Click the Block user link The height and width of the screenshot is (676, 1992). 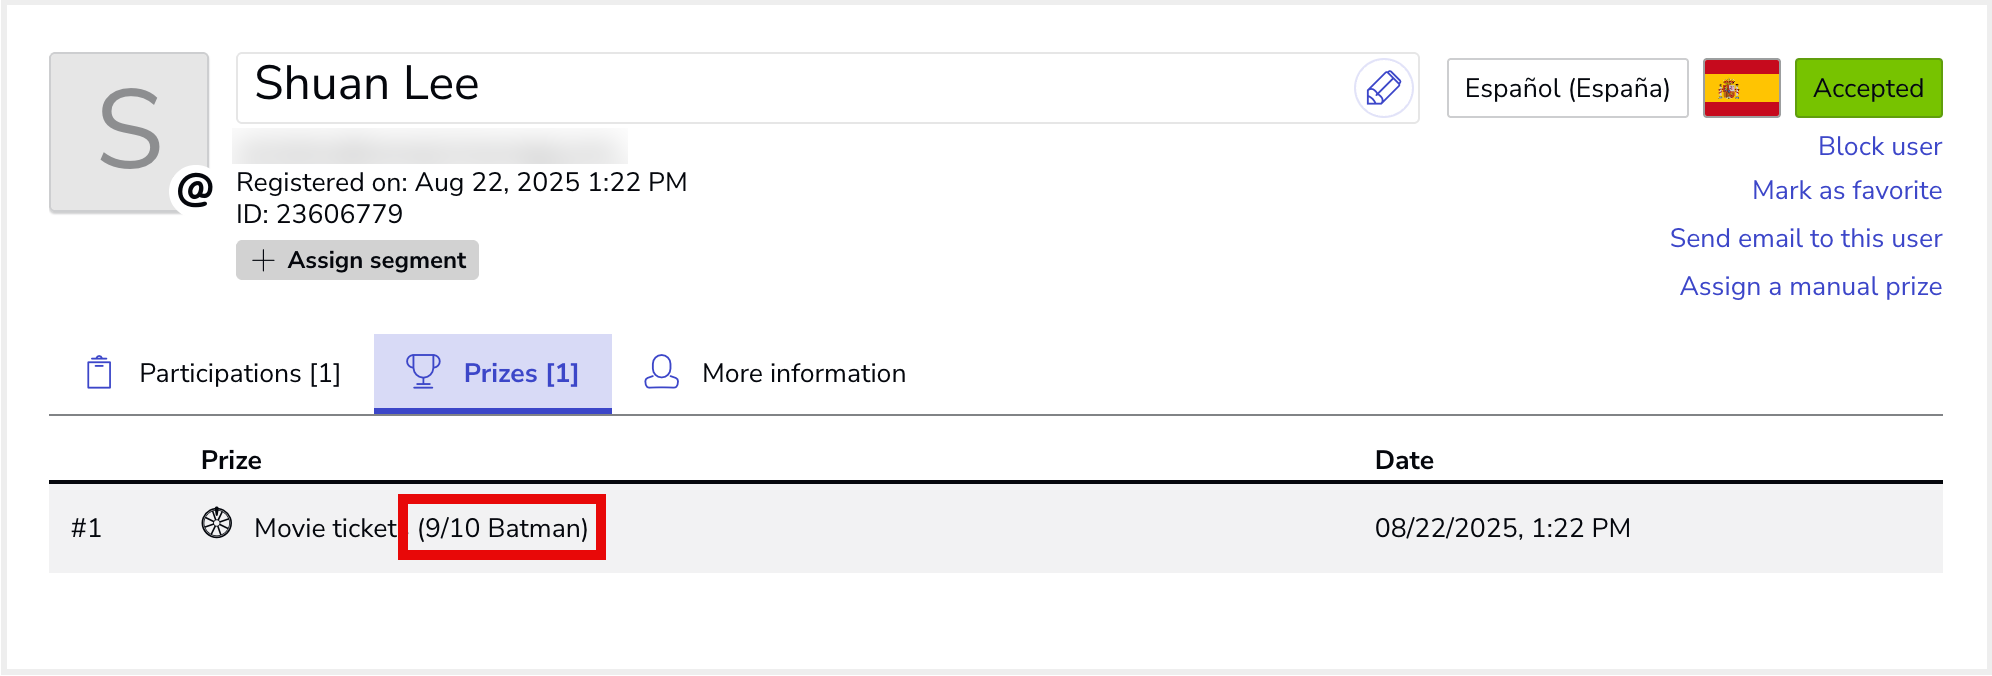coord(1879,146)
